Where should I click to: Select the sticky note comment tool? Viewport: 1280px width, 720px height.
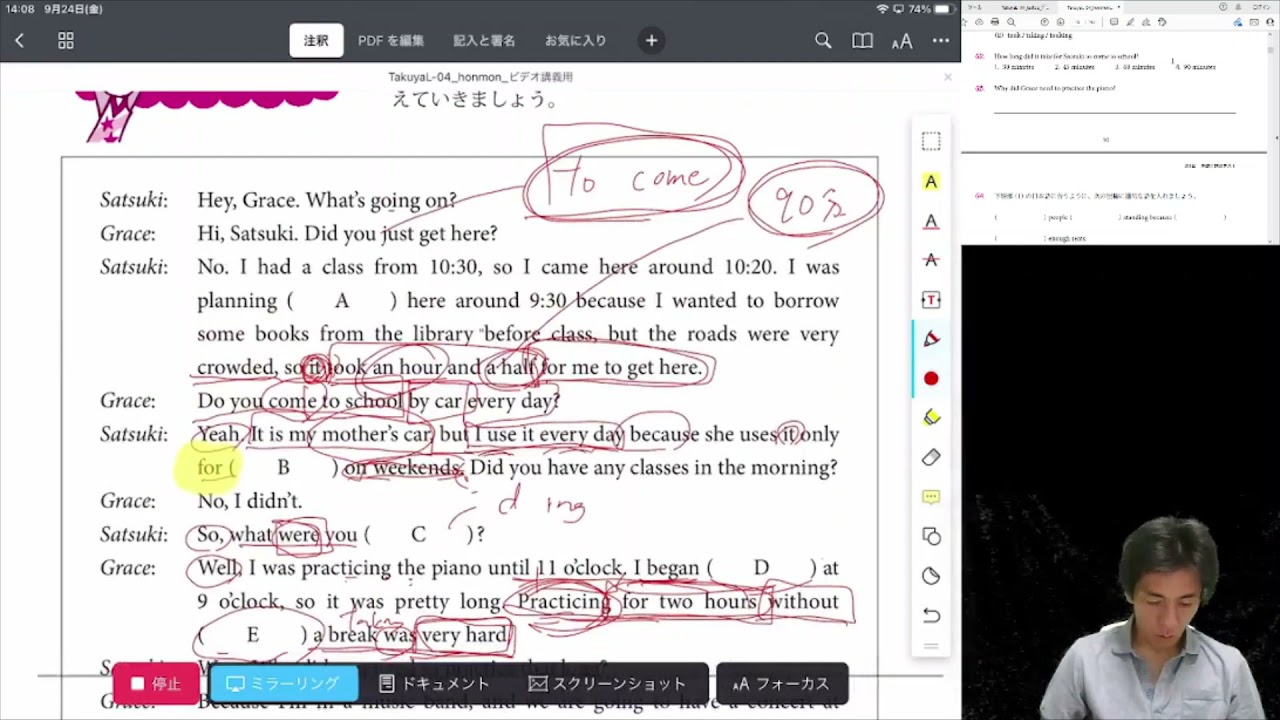tap(931, 497)
